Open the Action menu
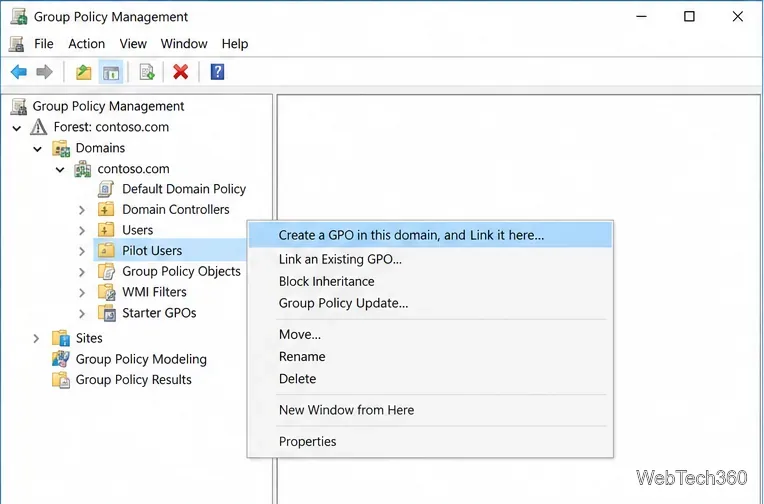The width and height of the screenshot is (764, 504). tap(86, 44)
